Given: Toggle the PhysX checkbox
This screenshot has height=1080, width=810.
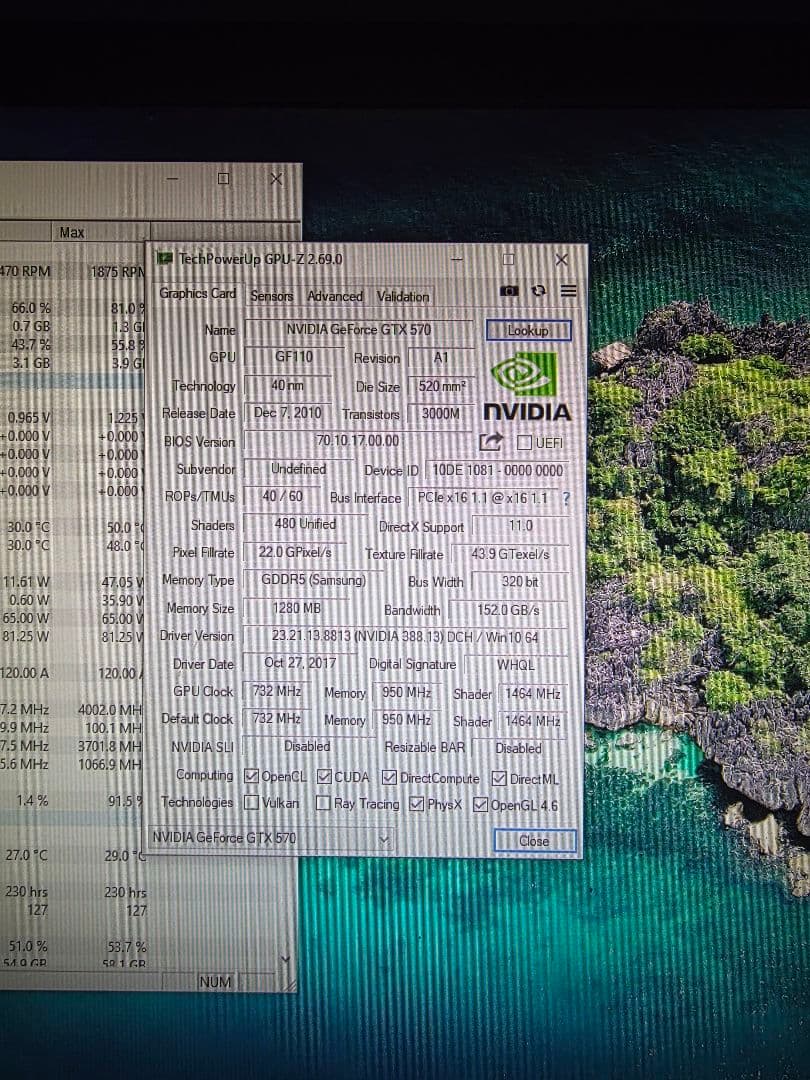Looking at the screenshot, I should click(416, 804).
